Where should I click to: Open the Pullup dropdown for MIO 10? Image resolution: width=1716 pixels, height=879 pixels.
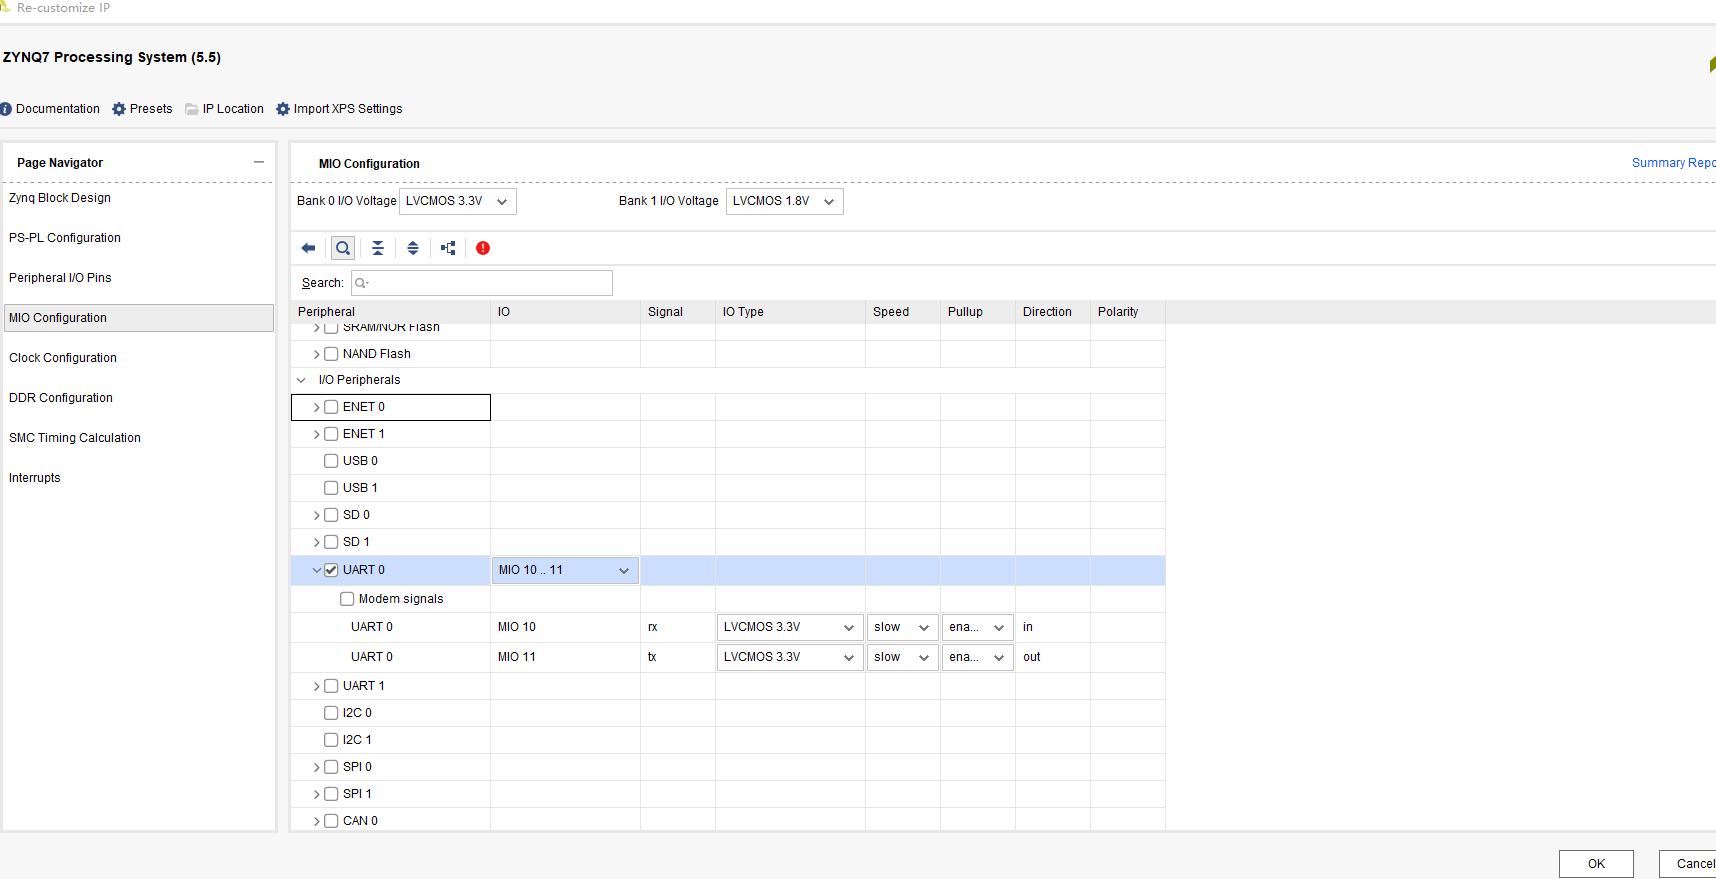pos(978,627)
